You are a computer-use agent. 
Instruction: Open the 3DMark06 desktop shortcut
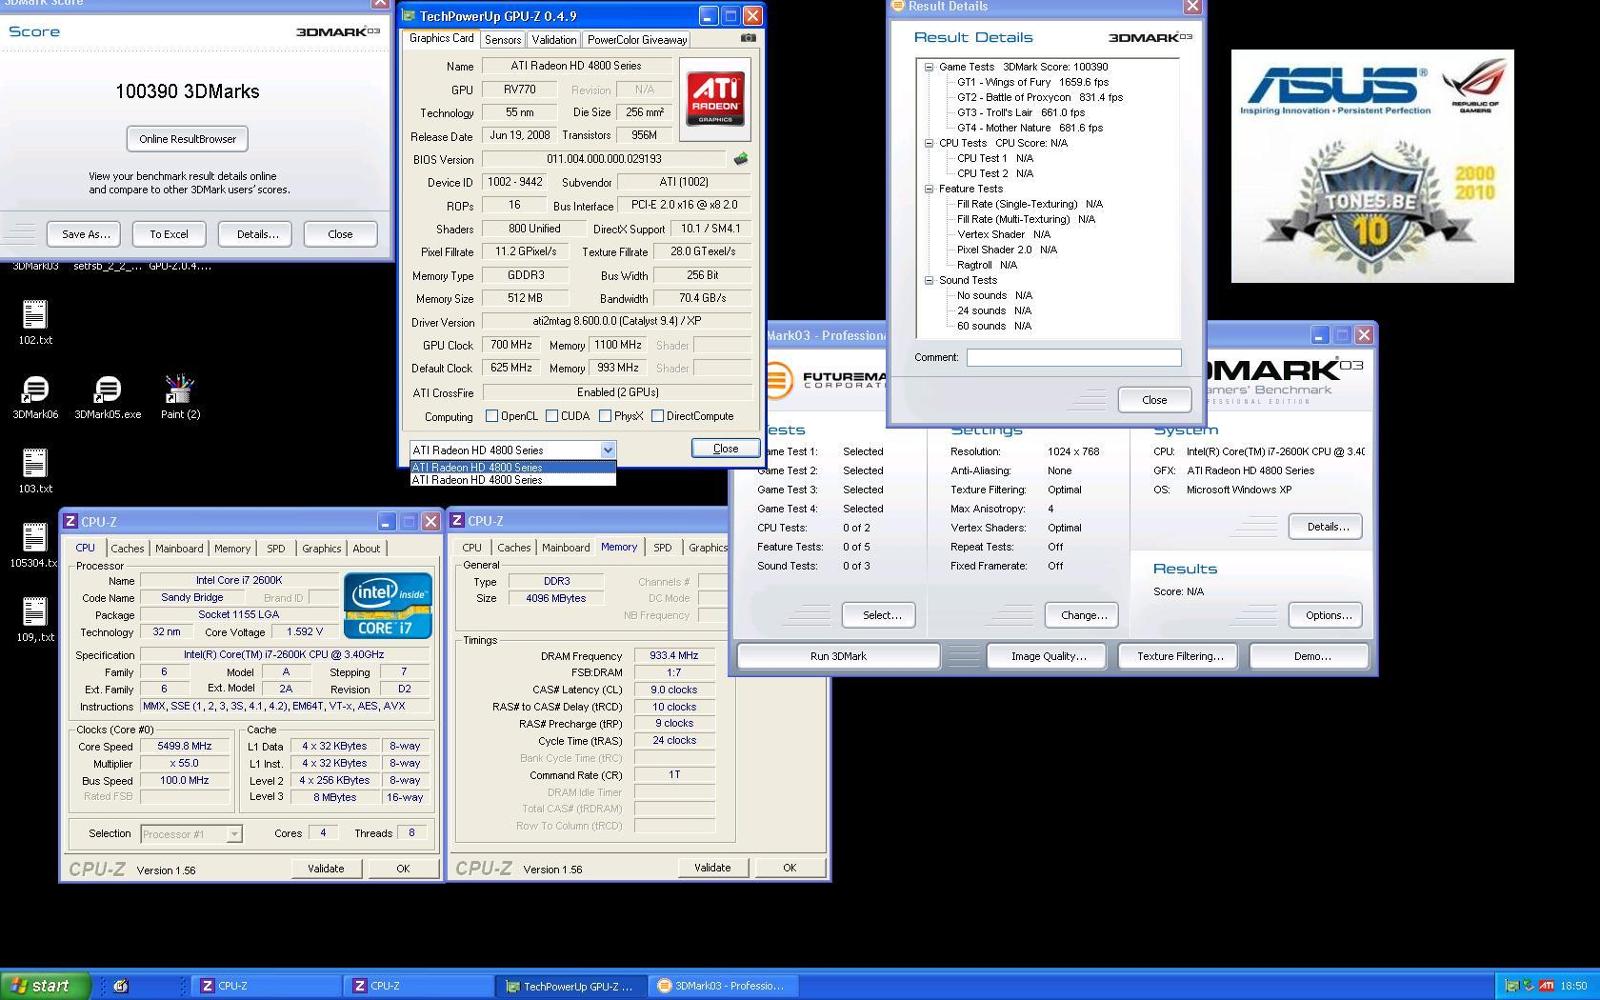coord(35,396)
